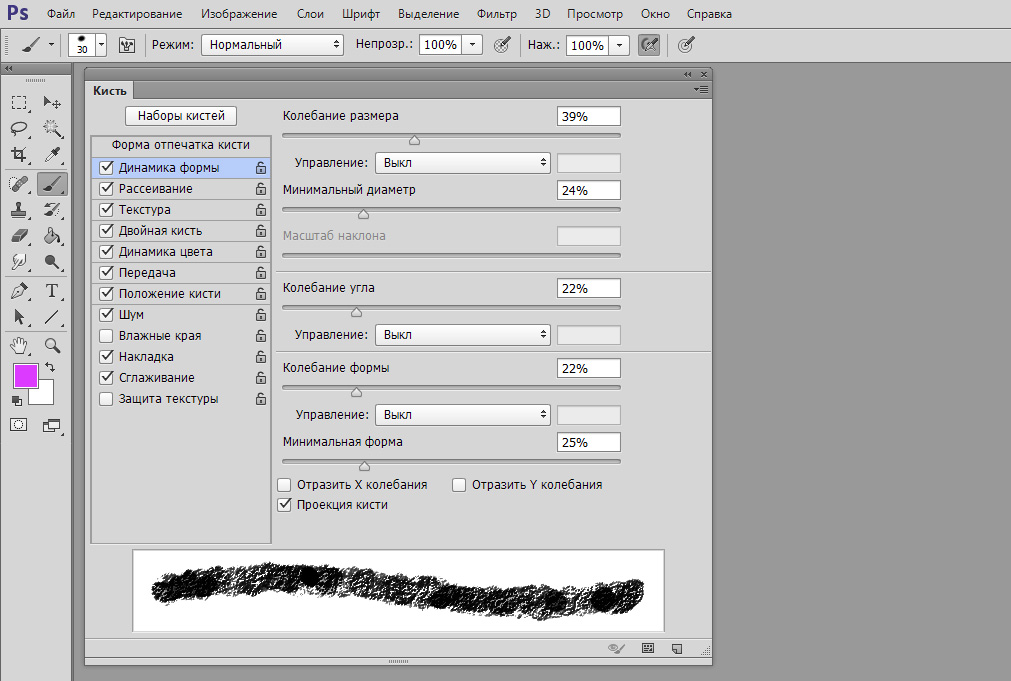The width and height of the screenshot is (1011, 681).
Task: Enable Влажные края checkbox
Action: coord(106,335)
